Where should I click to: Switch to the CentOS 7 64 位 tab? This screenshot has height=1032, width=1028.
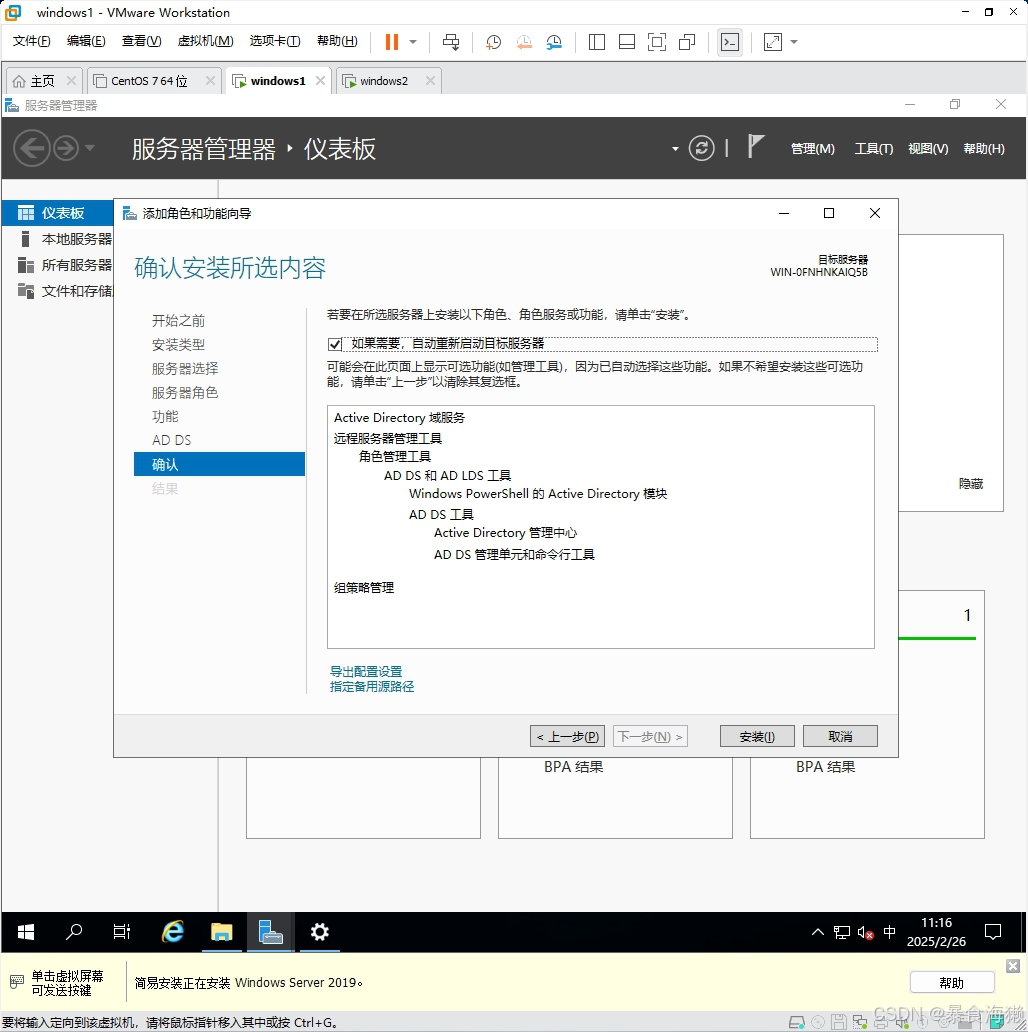pos(149,81)
